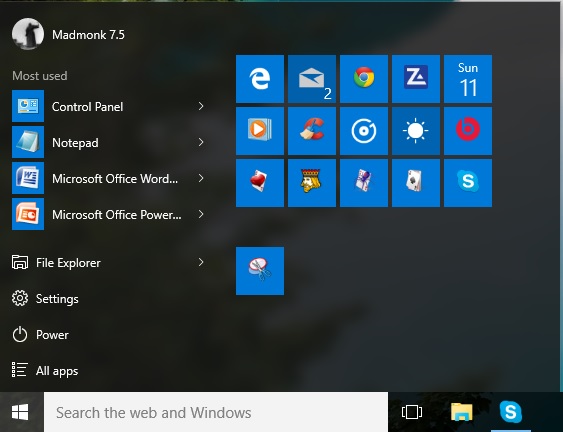Open the Microsoft Edge tile
Image resolution: width=563 pixels, height=432 pixels.
pos(260,79)
